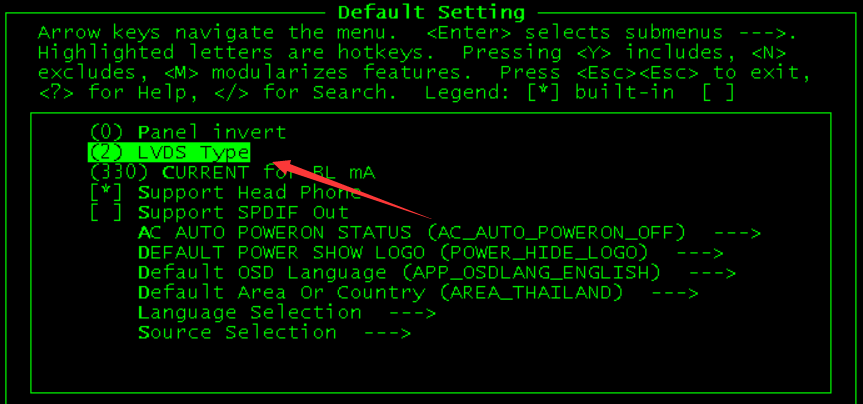
Task: Click the arrow after POWER_HIDE_LOGO
Action: [x=700, y=253]
